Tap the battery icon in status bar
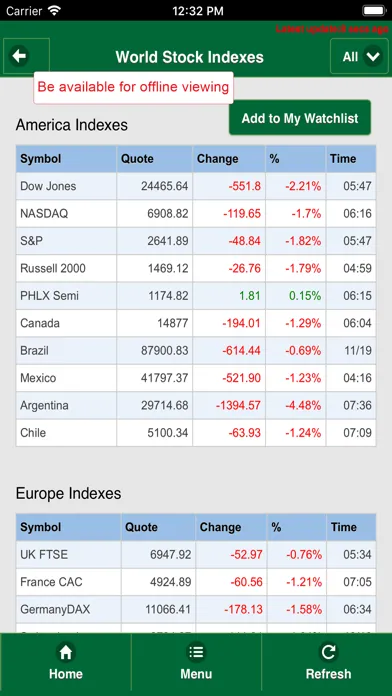This screenshot has width=392, height=696. pos(374,10)
